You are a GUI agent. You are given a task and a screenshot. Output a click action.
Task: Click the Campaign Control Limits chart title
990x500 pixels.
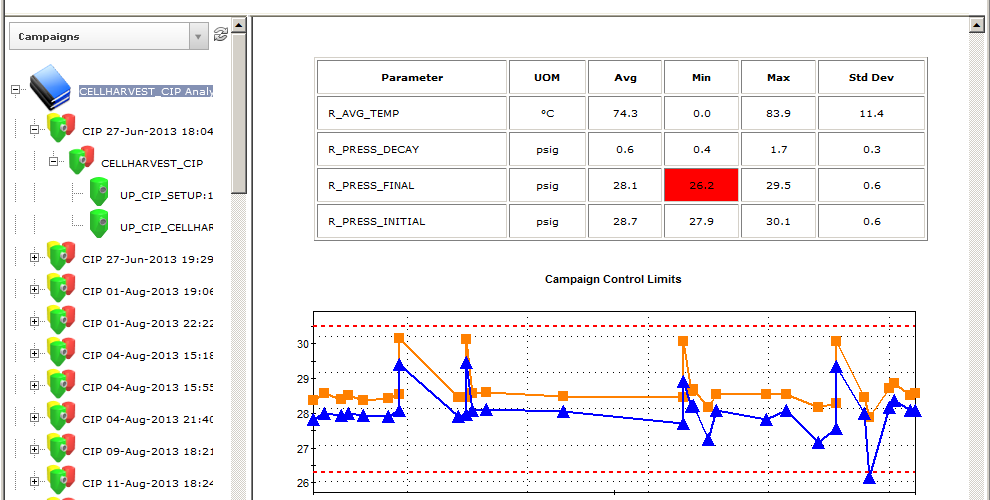click(x=613, y=279)
